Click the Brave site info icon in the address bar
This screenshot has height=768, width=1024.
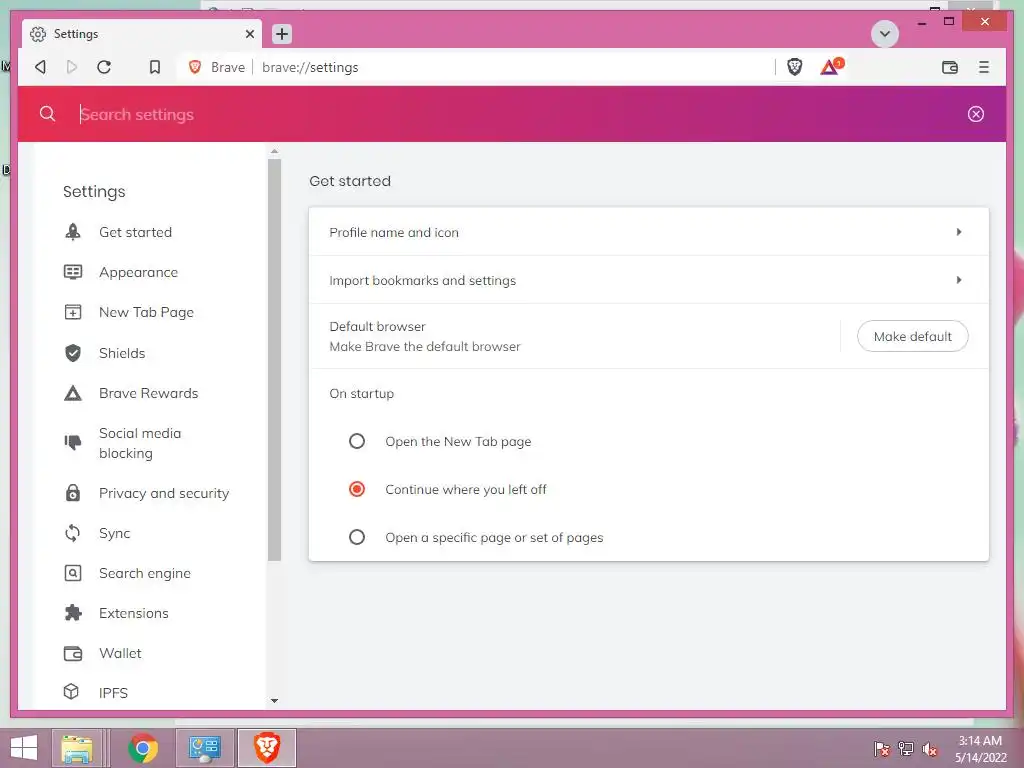click(195, 67)
